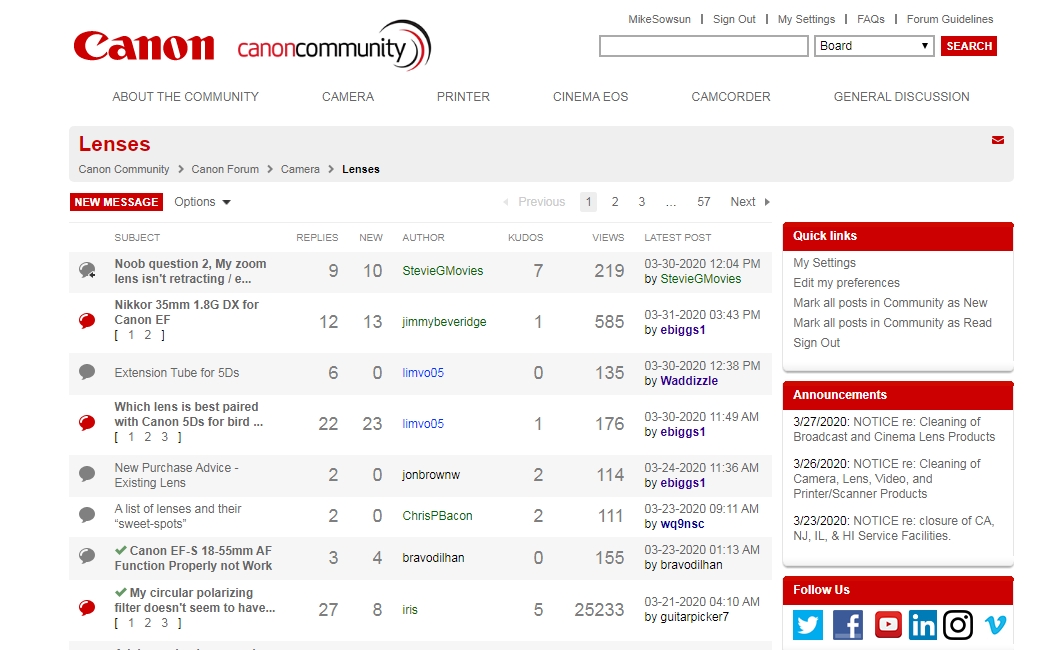This screenshot has height=650, width=1064.
Task: Open the PRINTER navigation menu
Action: click(x=463, y=97)
